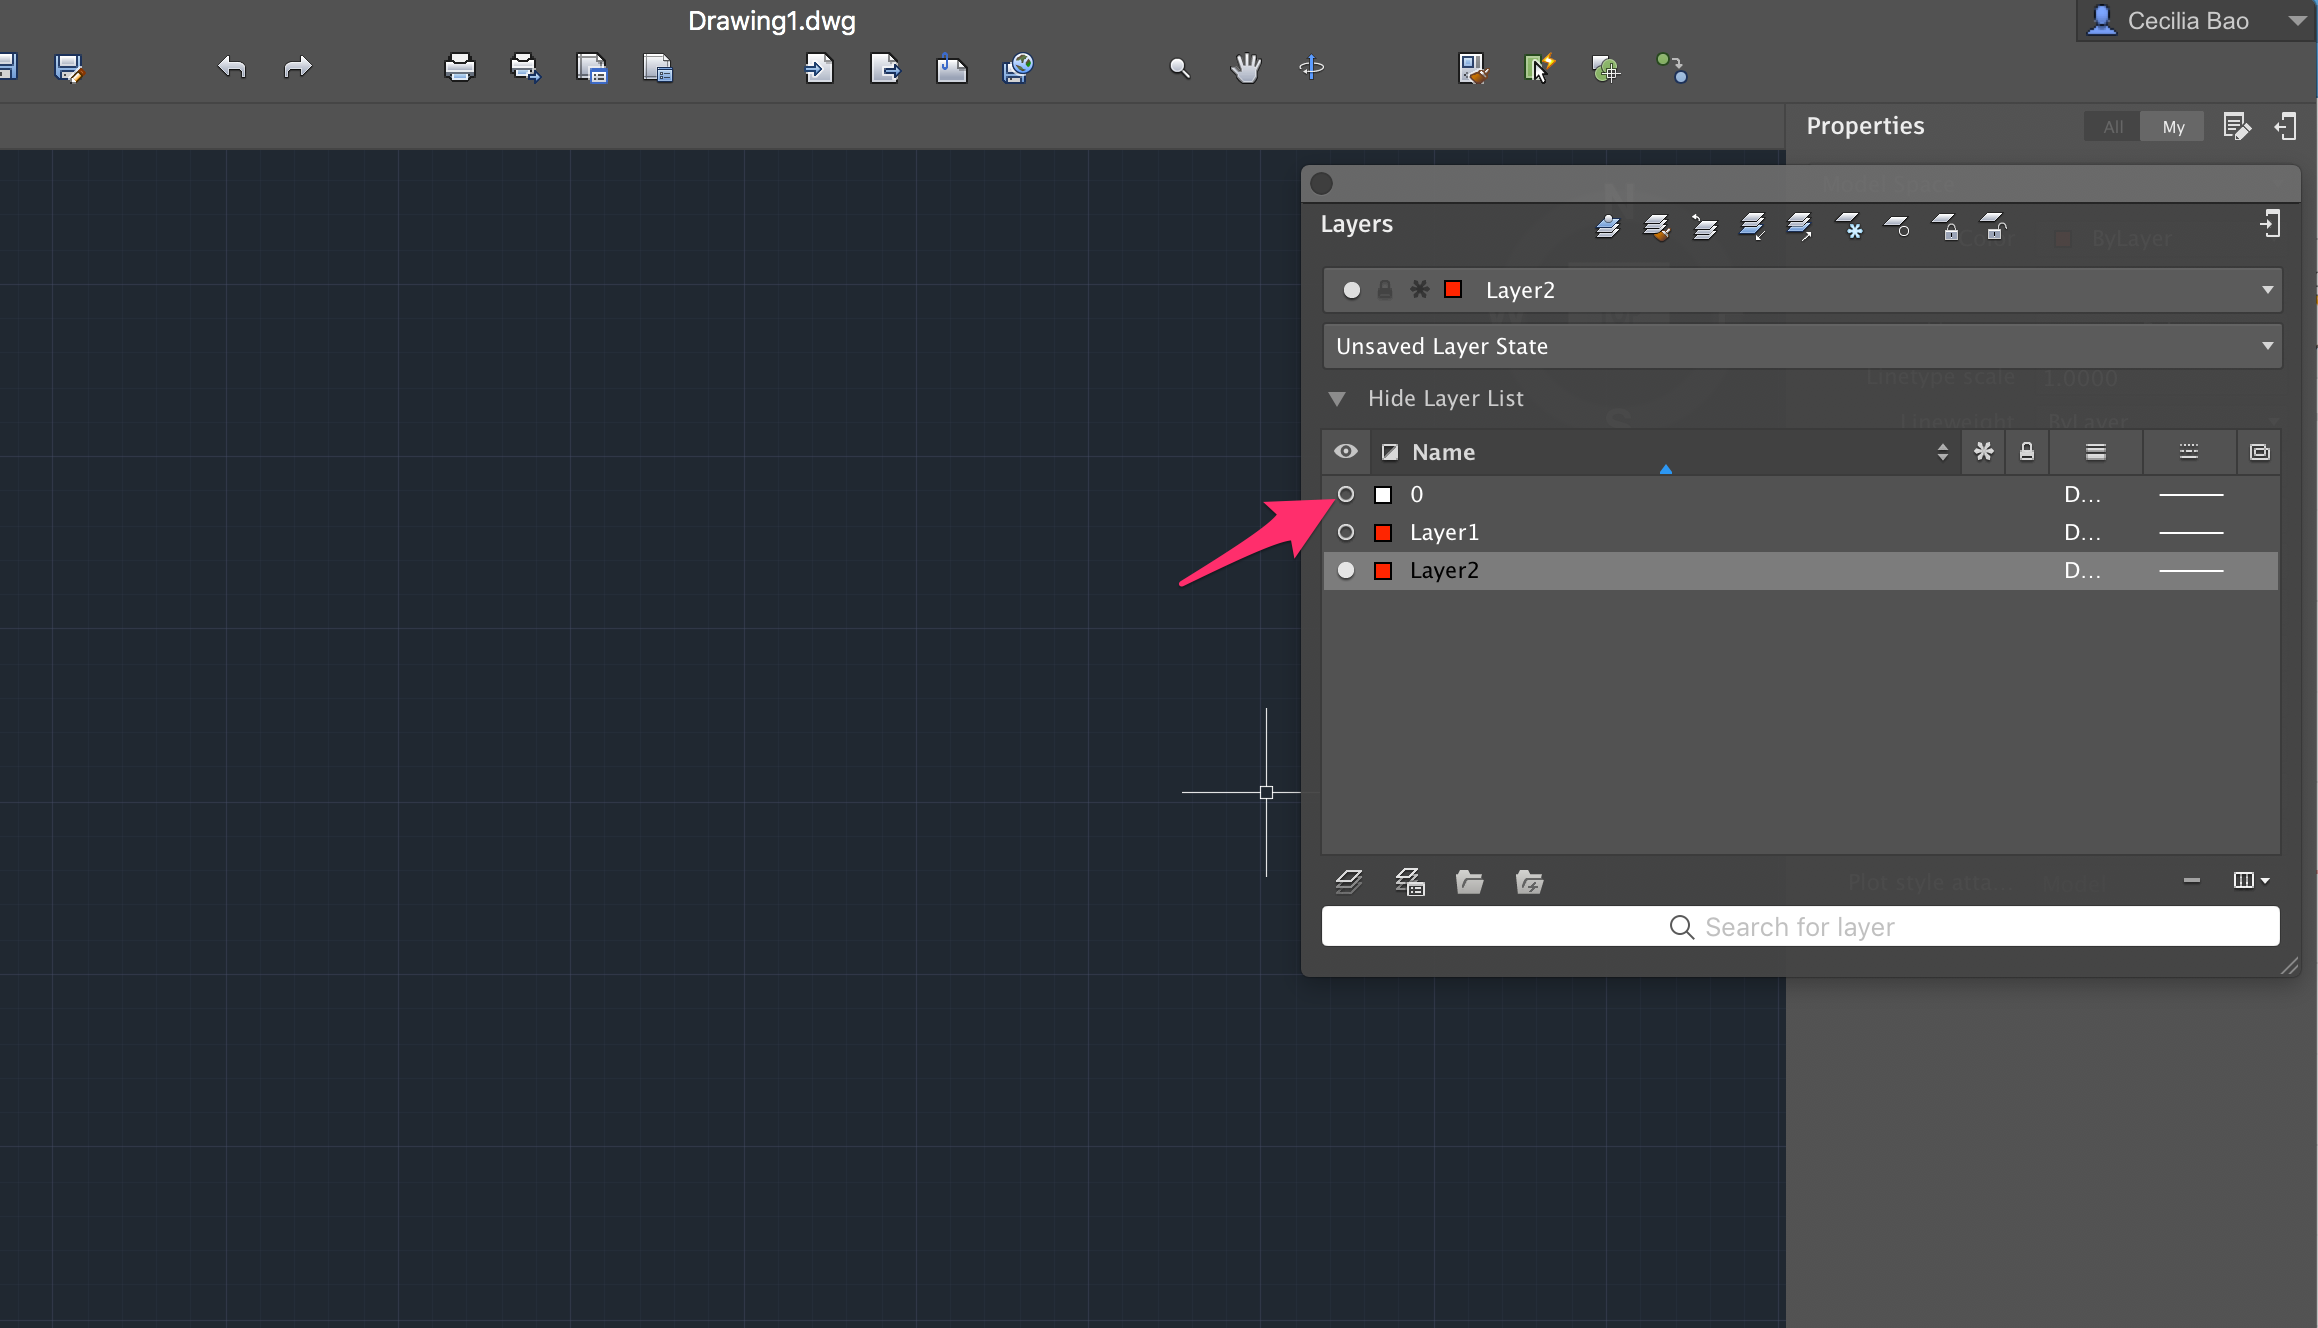Click the Lock column header
The width and height of the screenshot is (2318, 1328).
2027,451
